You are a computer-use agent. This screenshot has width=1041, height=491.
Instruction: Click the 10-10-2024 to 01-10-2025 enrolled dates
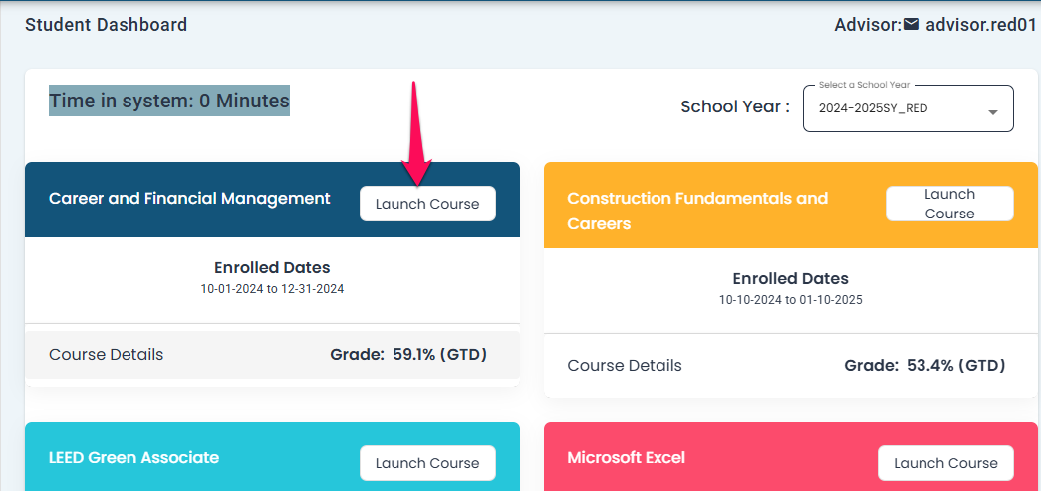click(790, 299)
